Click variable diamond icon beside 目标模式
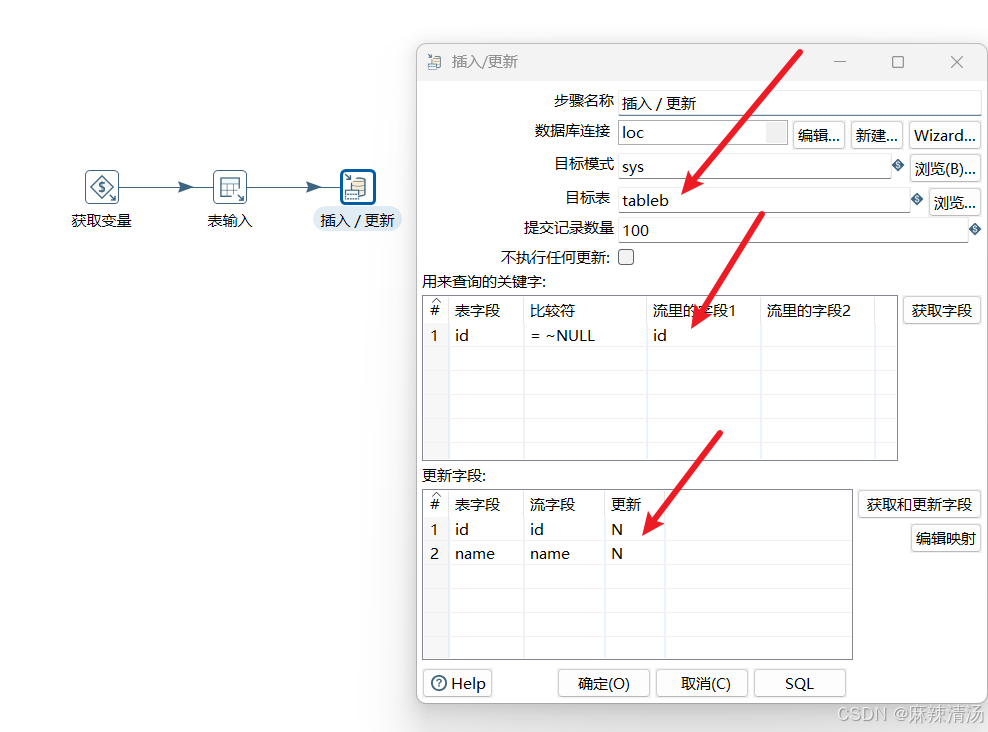This screenshot has width=988, height=732. point(898,165)
